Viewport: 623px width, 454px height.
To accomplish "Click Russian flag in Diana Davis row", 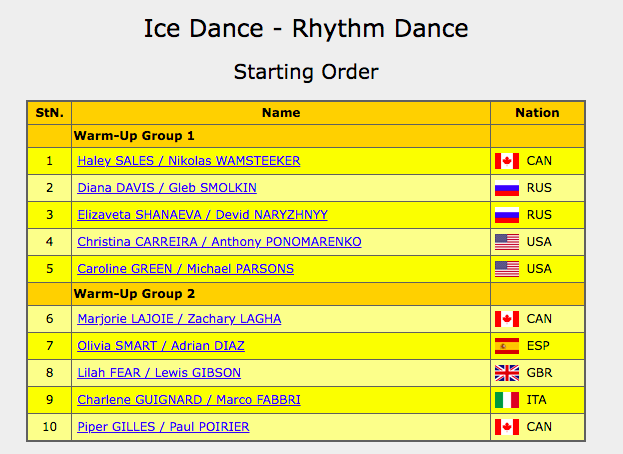I will [507, 188].
